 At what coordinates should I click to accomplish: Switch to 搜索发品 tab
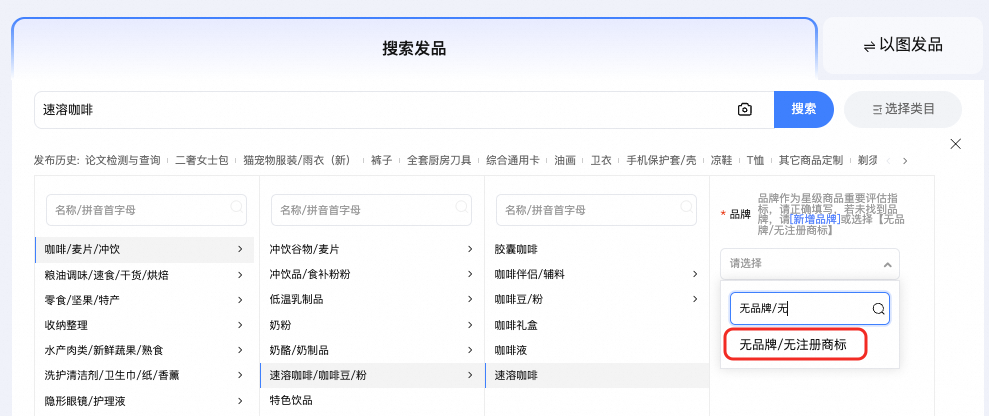click(x=414, y=49)
